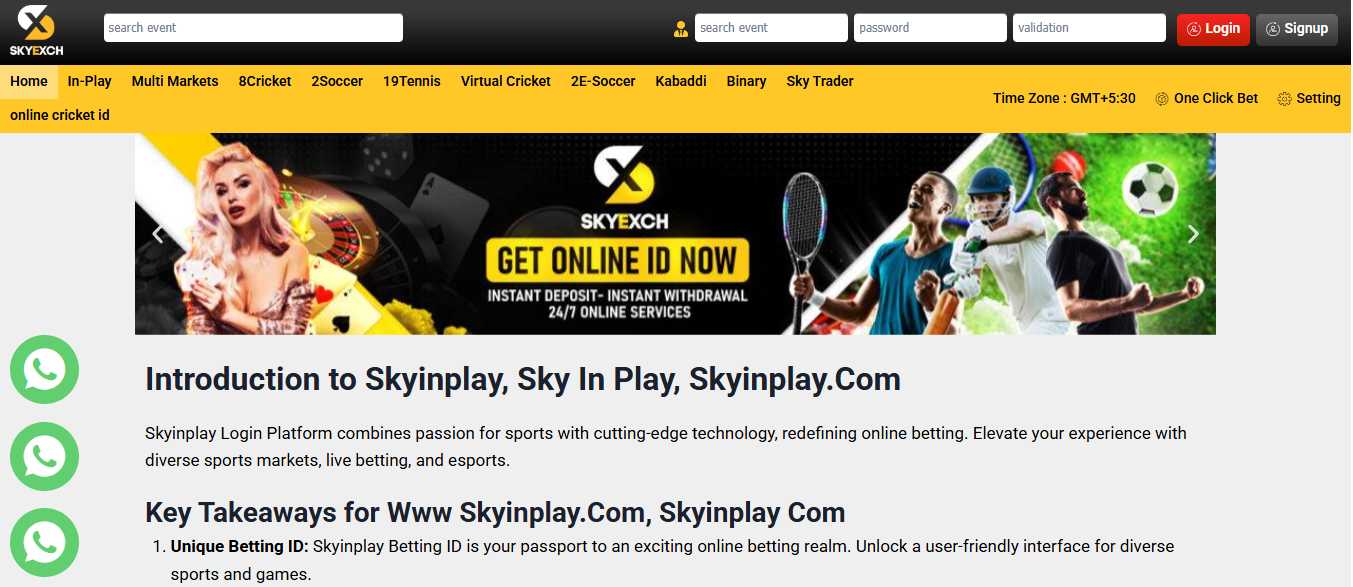The height and width of the screenshot is (587, 1353).
Task: Open the online cricket id link
Action: coord(60,115)
